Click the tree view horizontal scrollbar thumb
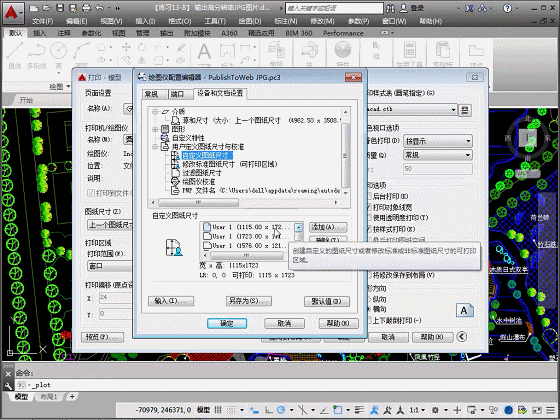The image size is (560, 420). (199, 202)
